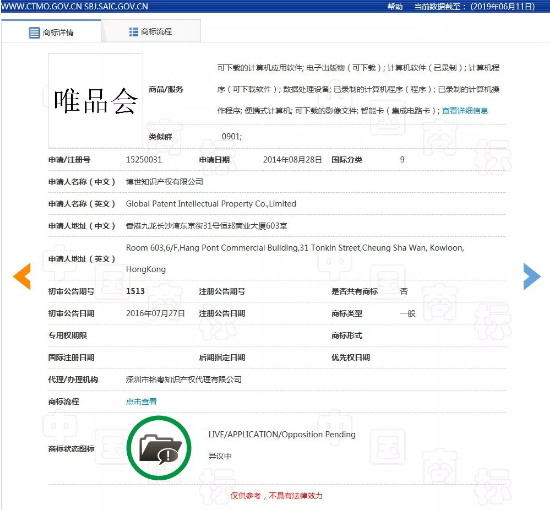Go to next record with blue arrow
The image size is (550, 510).
[x=532, y=276]
